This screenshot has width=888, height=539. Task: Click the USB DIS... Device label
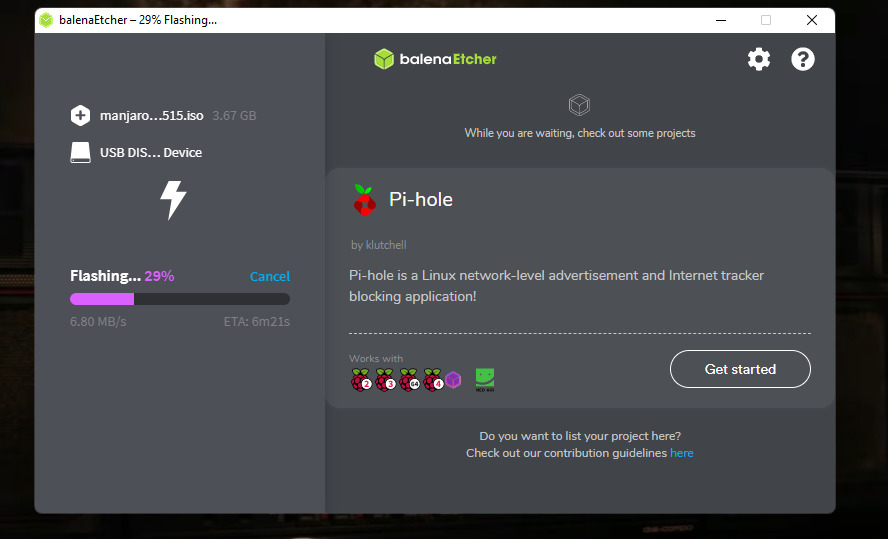[151, 152]
